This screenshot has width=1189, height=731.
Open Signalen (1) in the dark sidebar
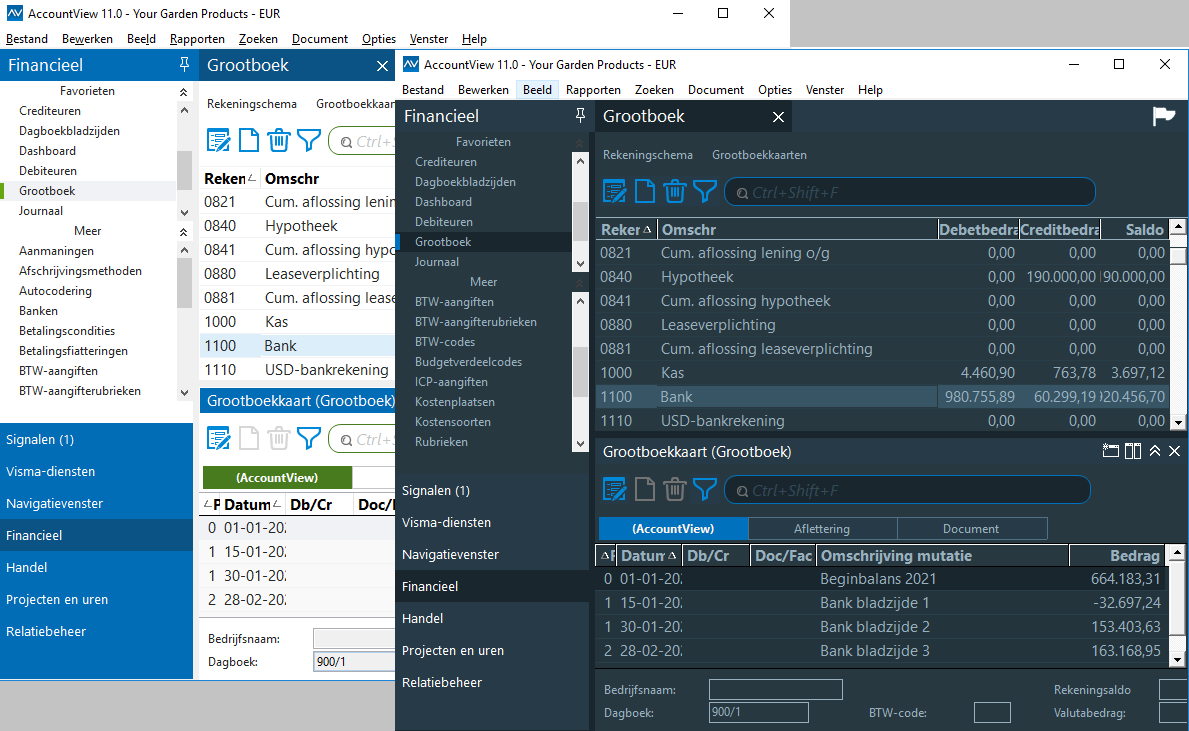pyautogui.click(x=435, y=491)
